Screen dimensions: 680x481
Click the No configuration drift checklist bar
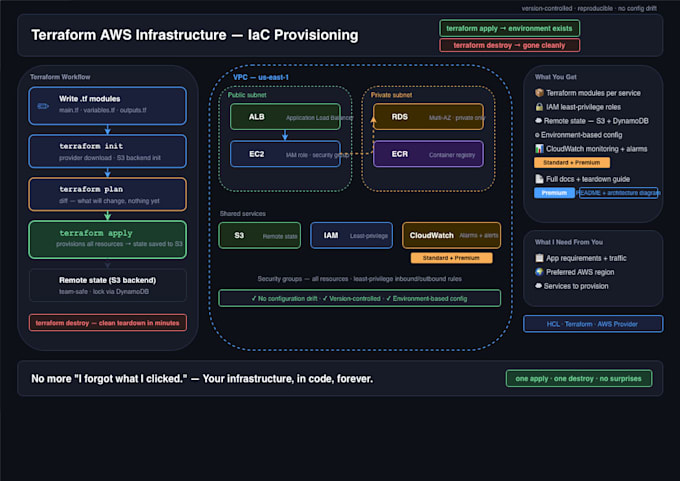[x=360, y=298]
